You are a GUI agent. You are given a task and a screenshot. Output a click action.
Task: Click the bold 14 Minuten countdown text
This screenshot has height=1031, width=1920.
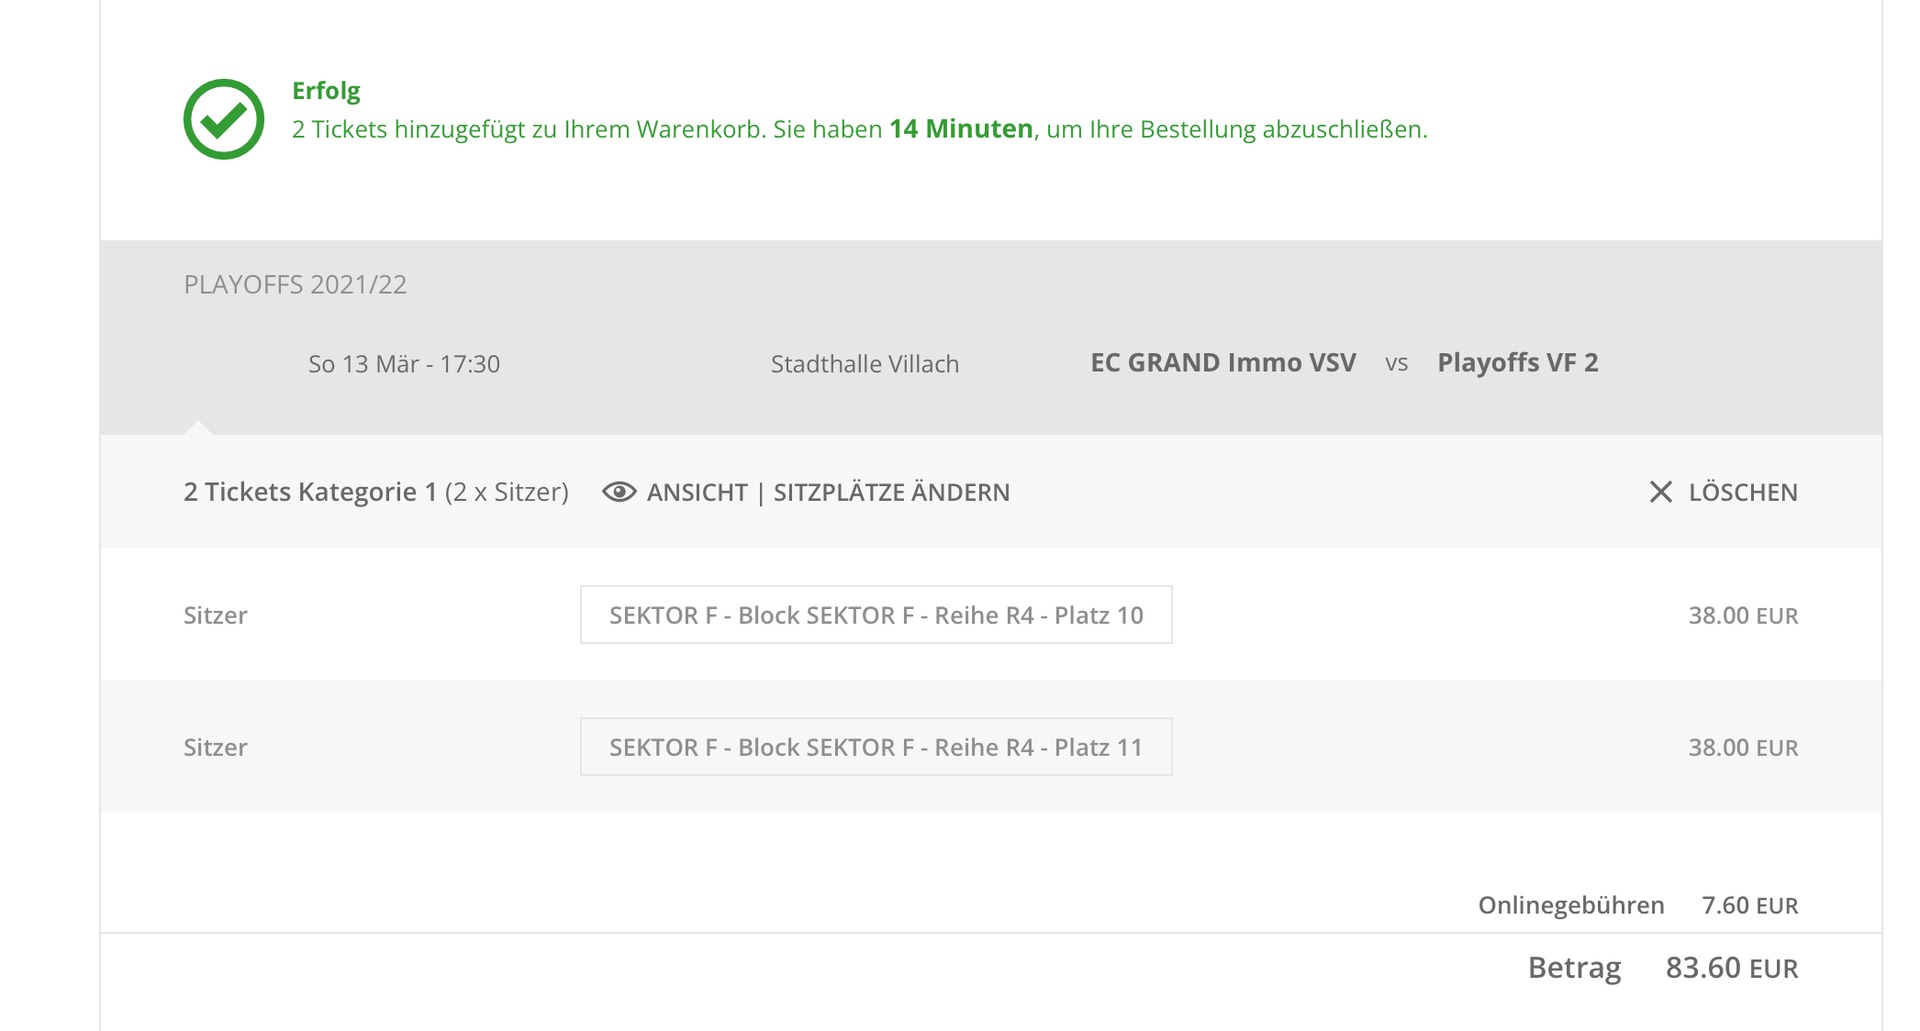[960, 129]
